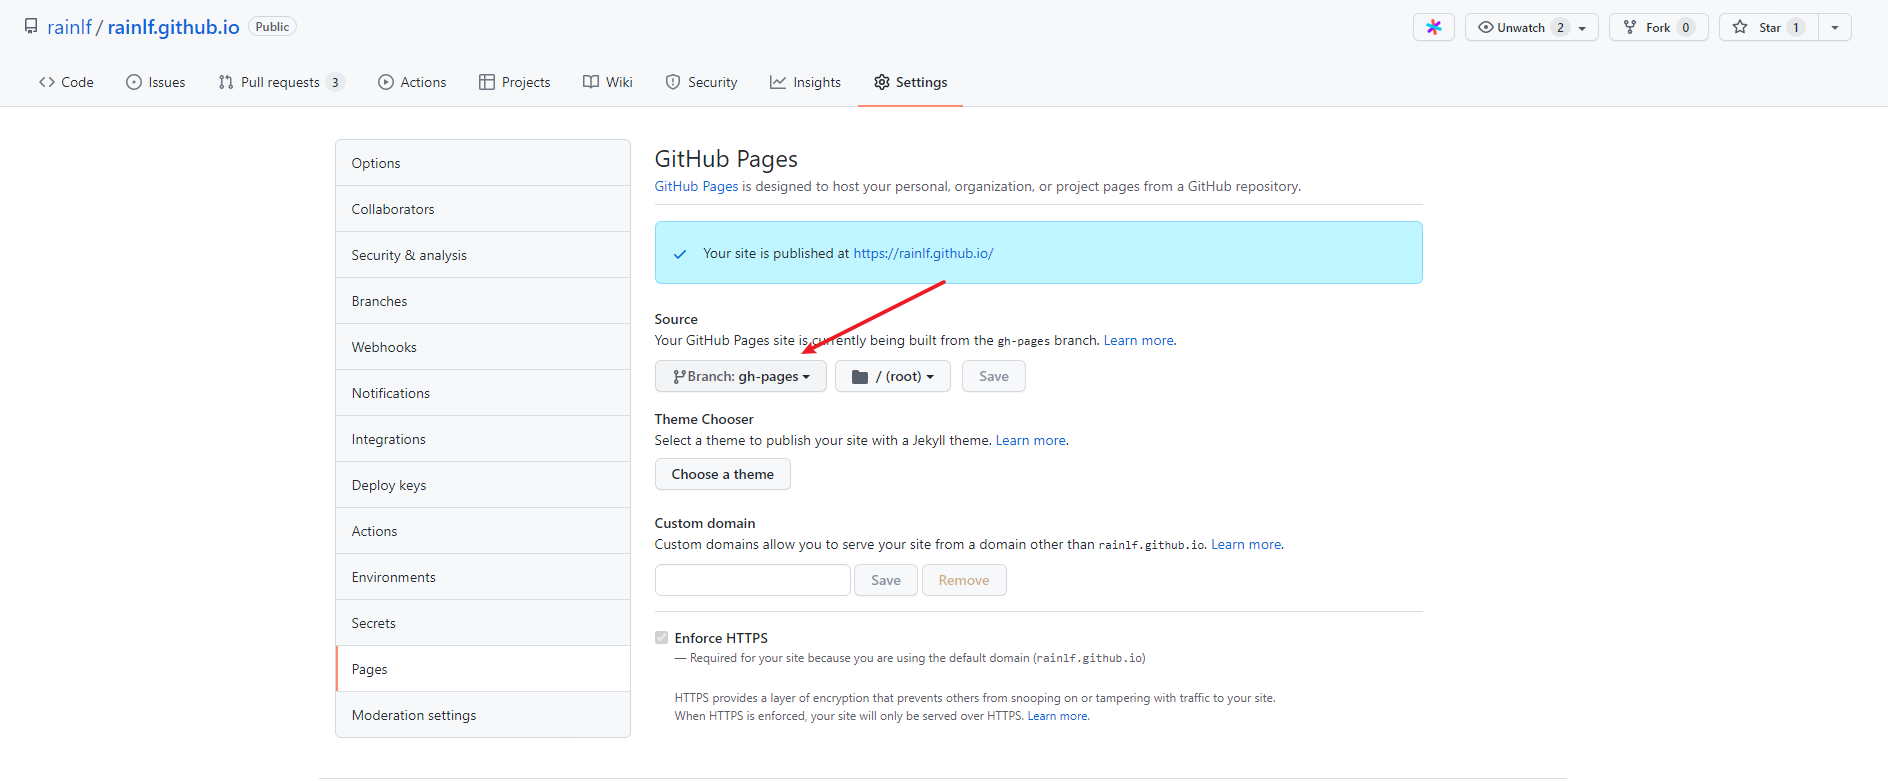The image size is (1888, 781).
Task: Click Learn more in the Source section
Action: point(1138,340)
